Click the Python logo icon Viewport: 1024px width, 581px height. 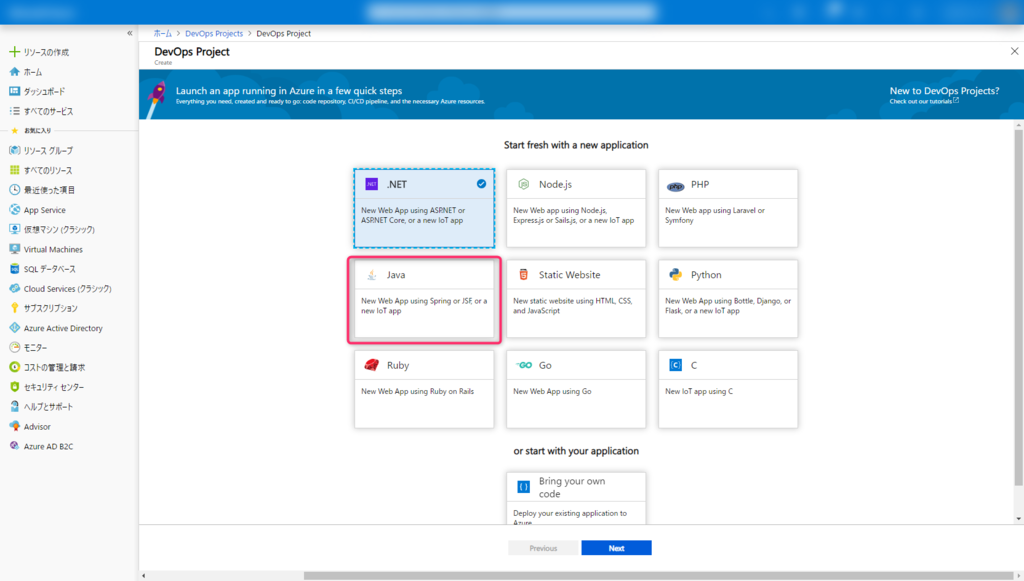[675, 275]
